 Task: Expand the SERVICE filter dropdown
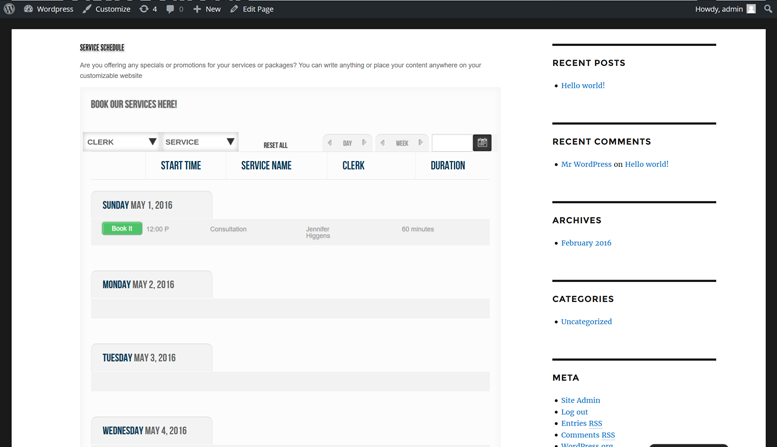199,142
